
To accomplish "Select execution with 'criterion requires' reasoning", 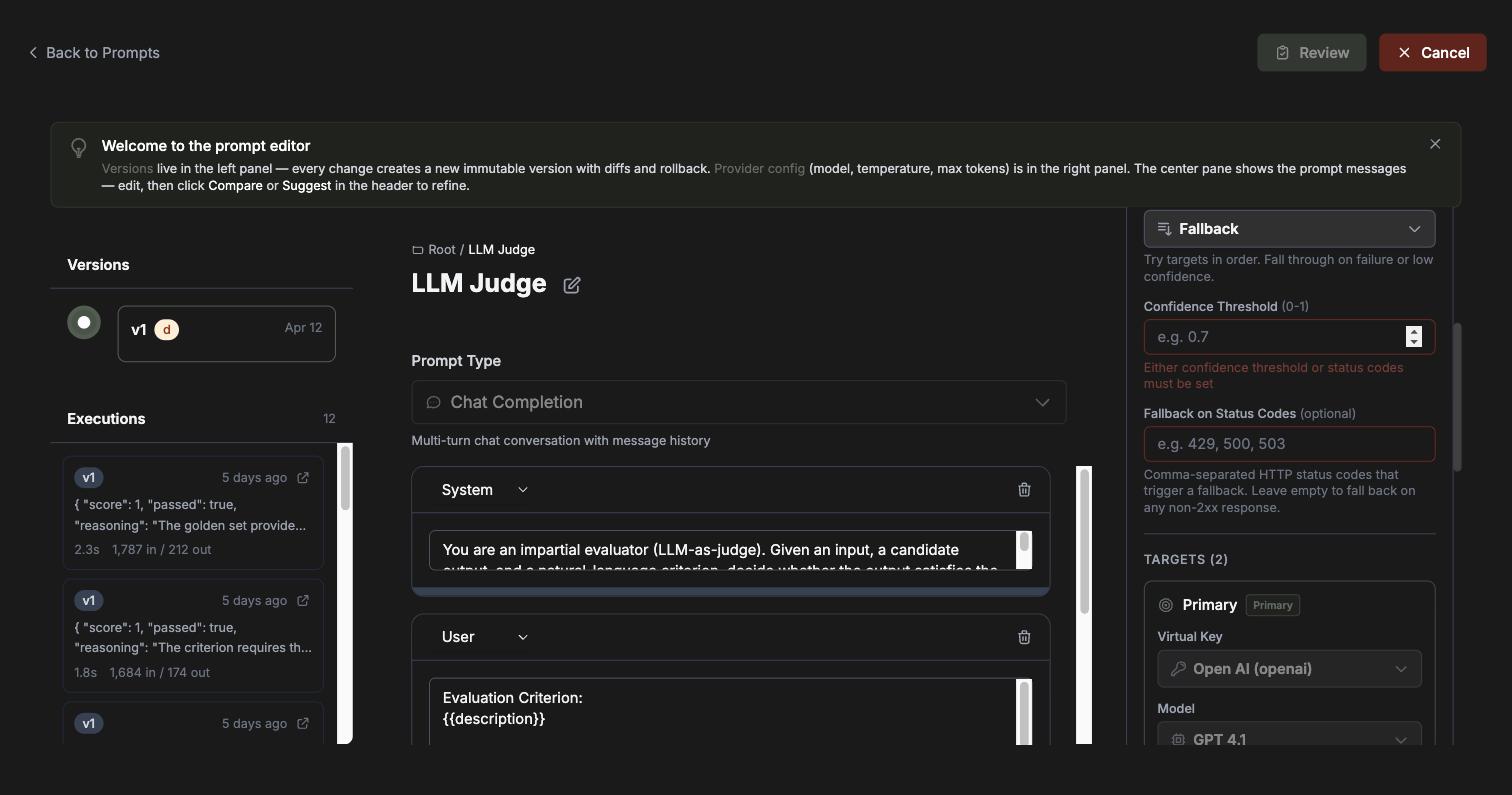I will click(x=193, y=636).
